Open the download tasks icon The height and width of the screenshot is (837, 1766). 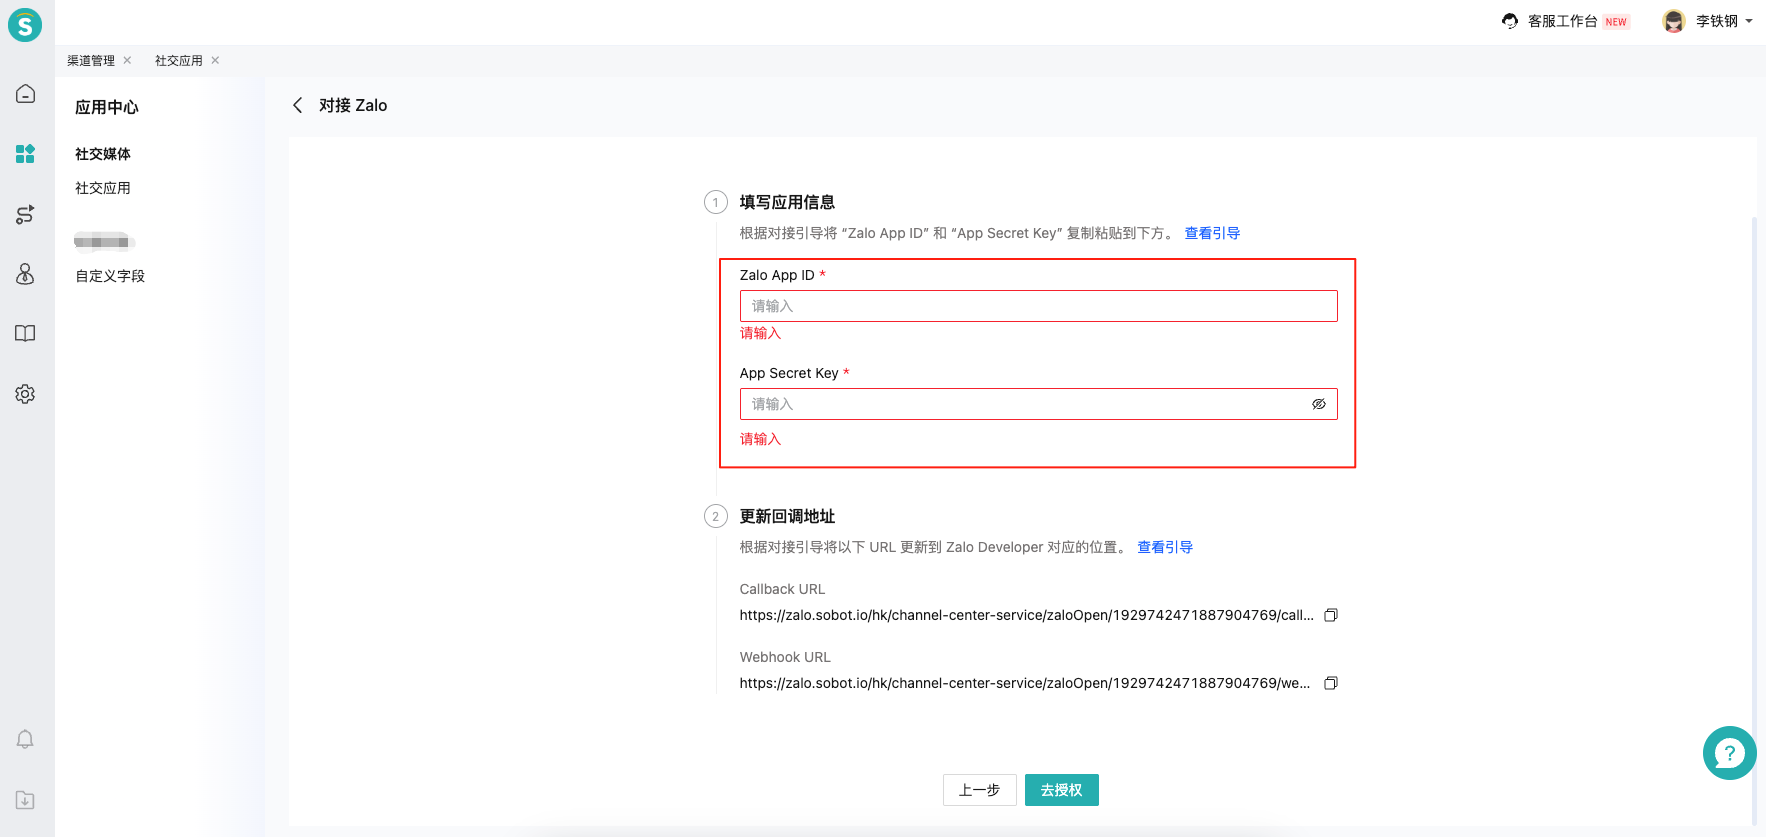pyautogui.click(x=25, y=800)
